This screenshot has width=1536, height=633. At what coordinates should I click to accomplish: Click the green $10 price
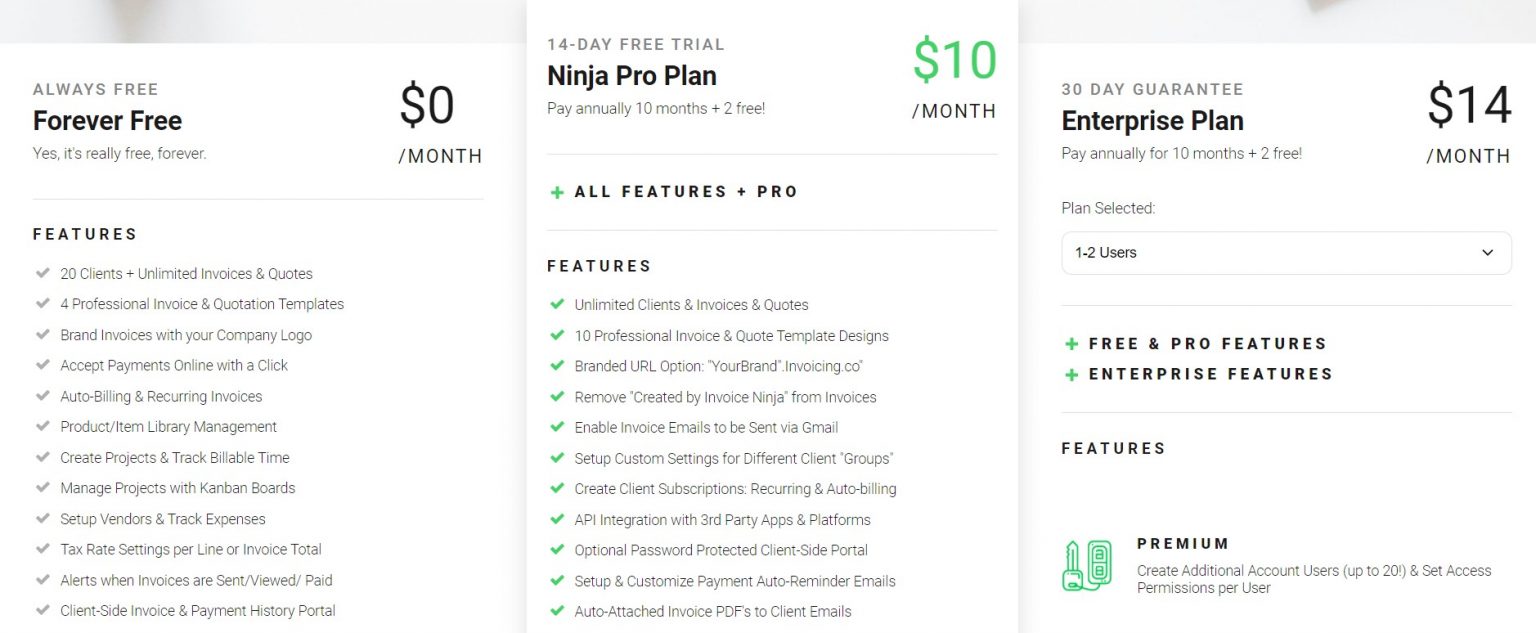pos(955,61)
